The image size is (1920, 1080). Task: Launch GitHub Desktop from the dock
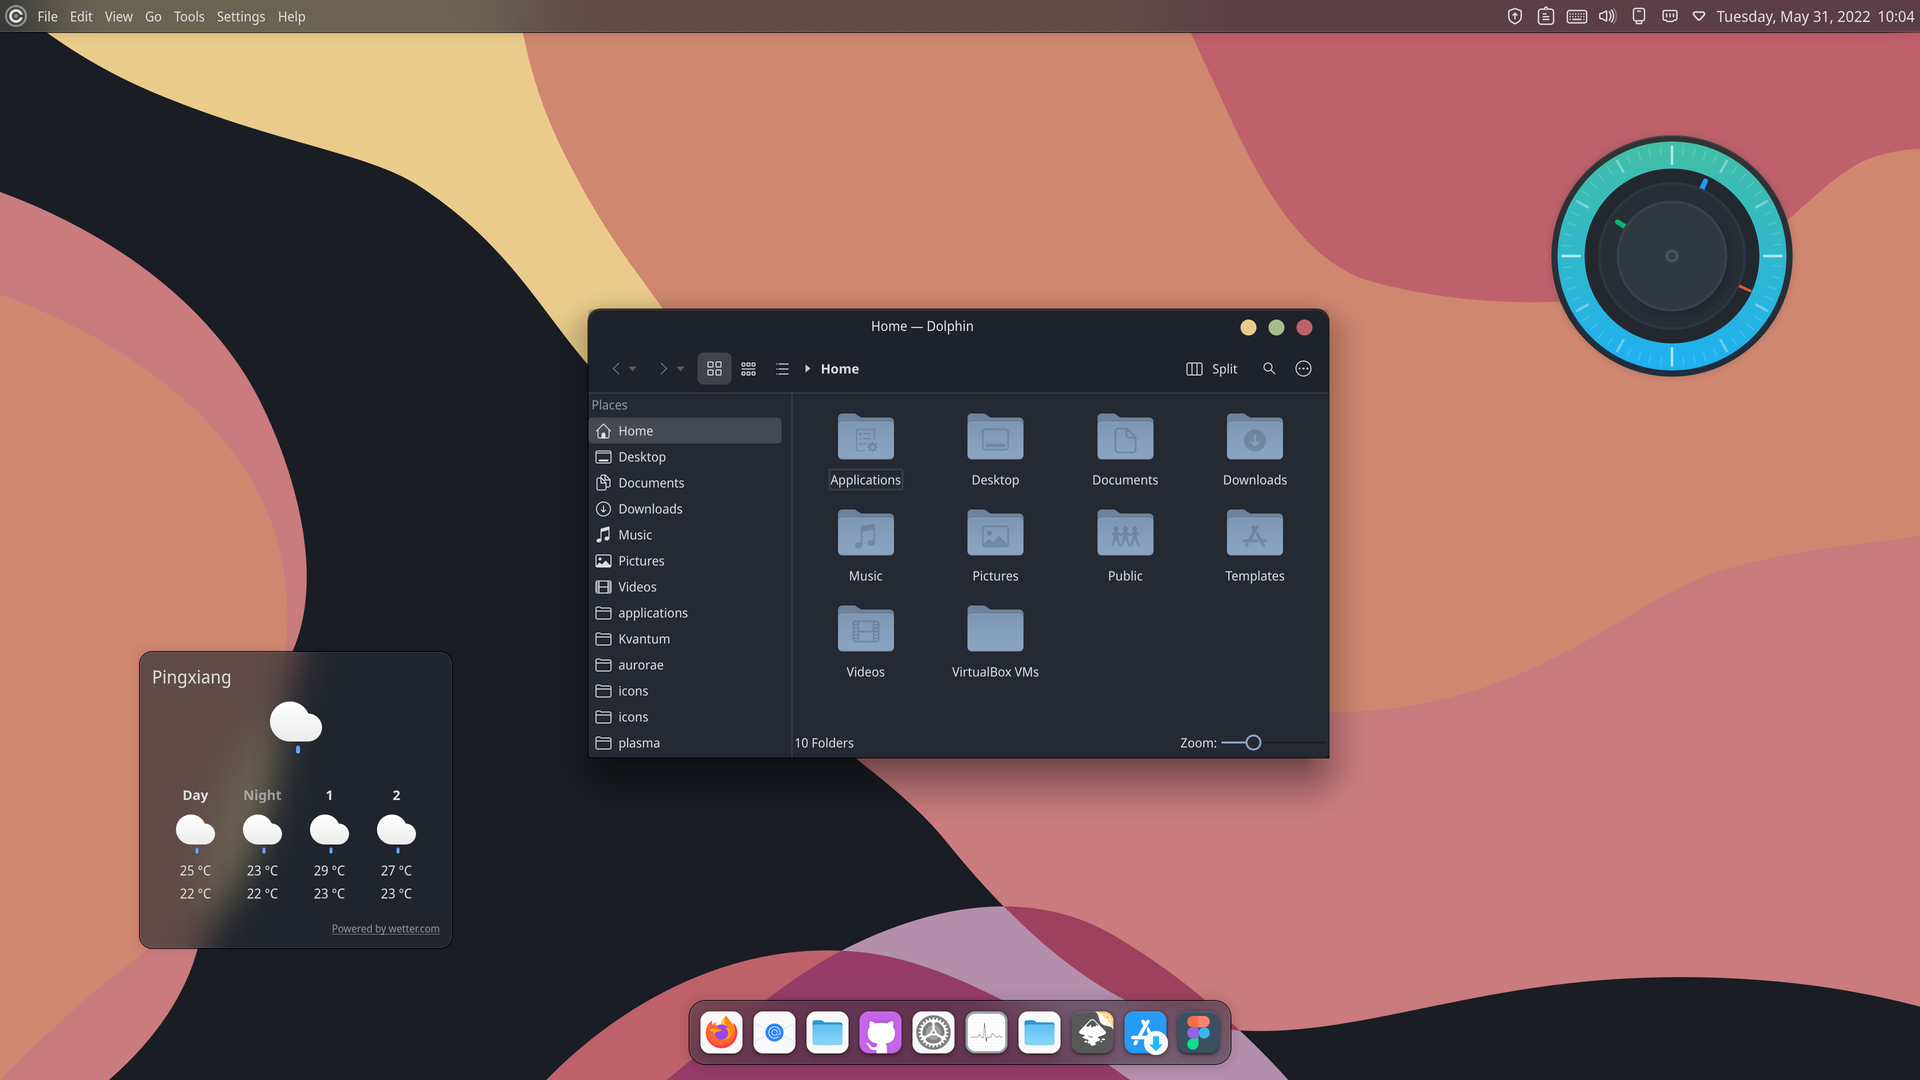880,1033
